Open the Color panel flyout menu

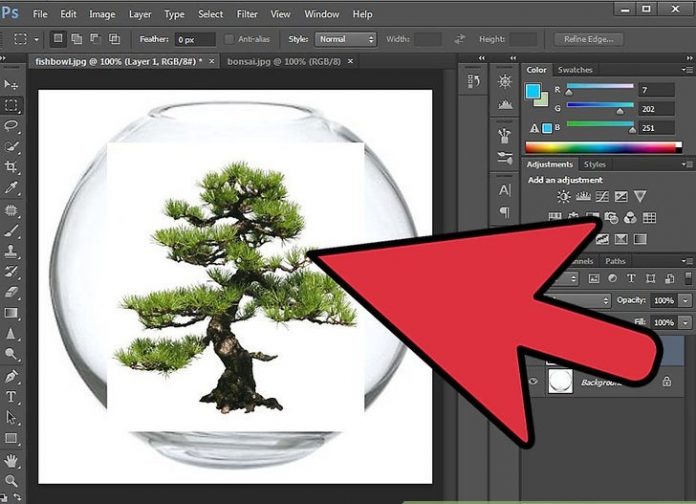687,70
